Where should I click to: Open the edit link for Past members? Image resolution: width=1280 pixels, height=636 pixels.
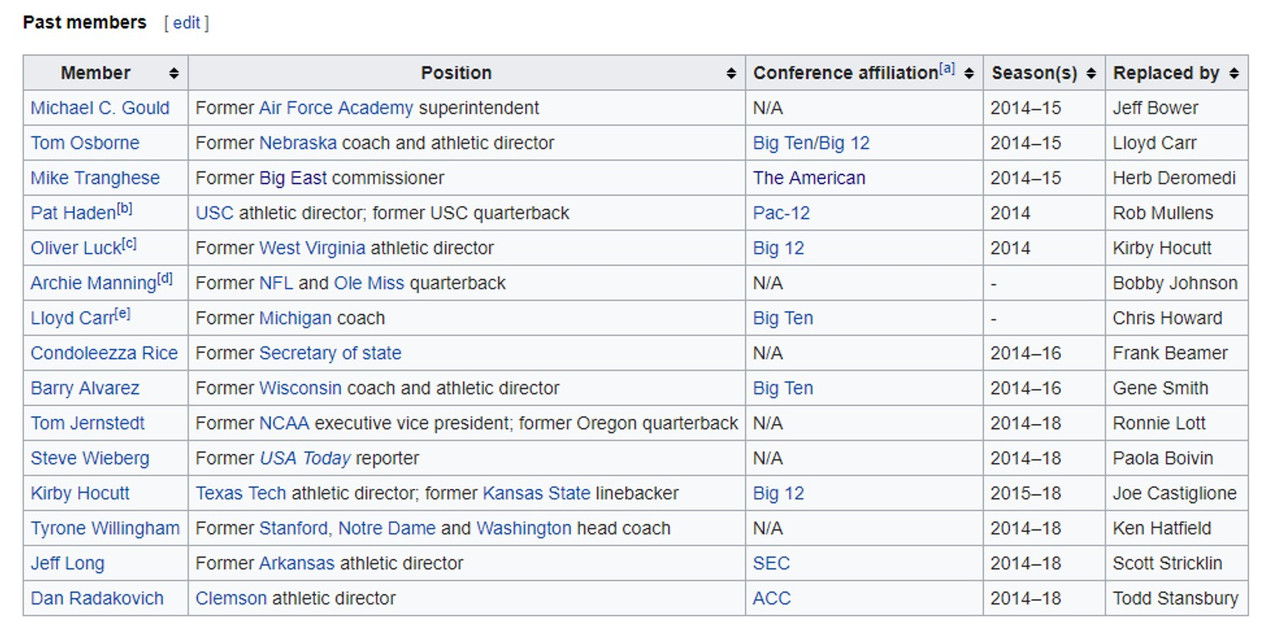click(x=187, y=22)
